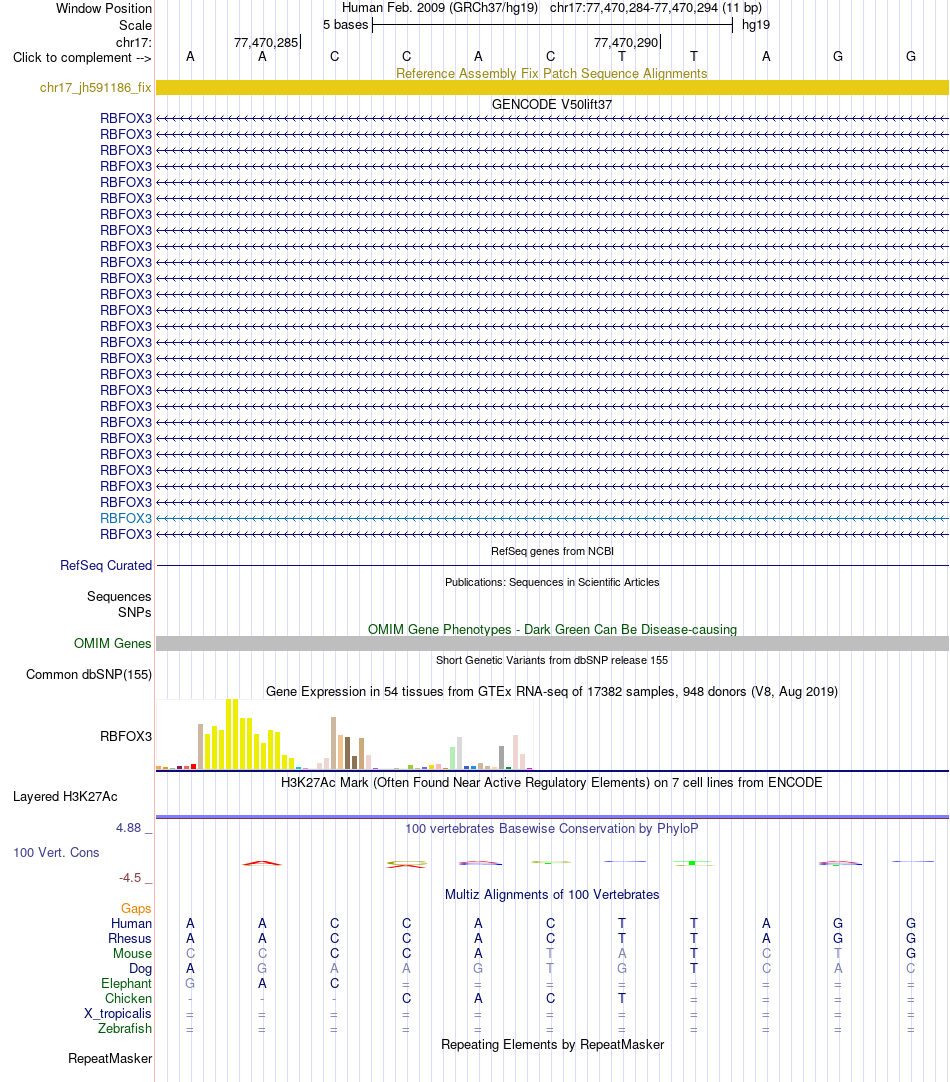Viewport: 950px width, 1082px height.
Task: Click the orange 'Gaps' label
Action: coord(136,908)
